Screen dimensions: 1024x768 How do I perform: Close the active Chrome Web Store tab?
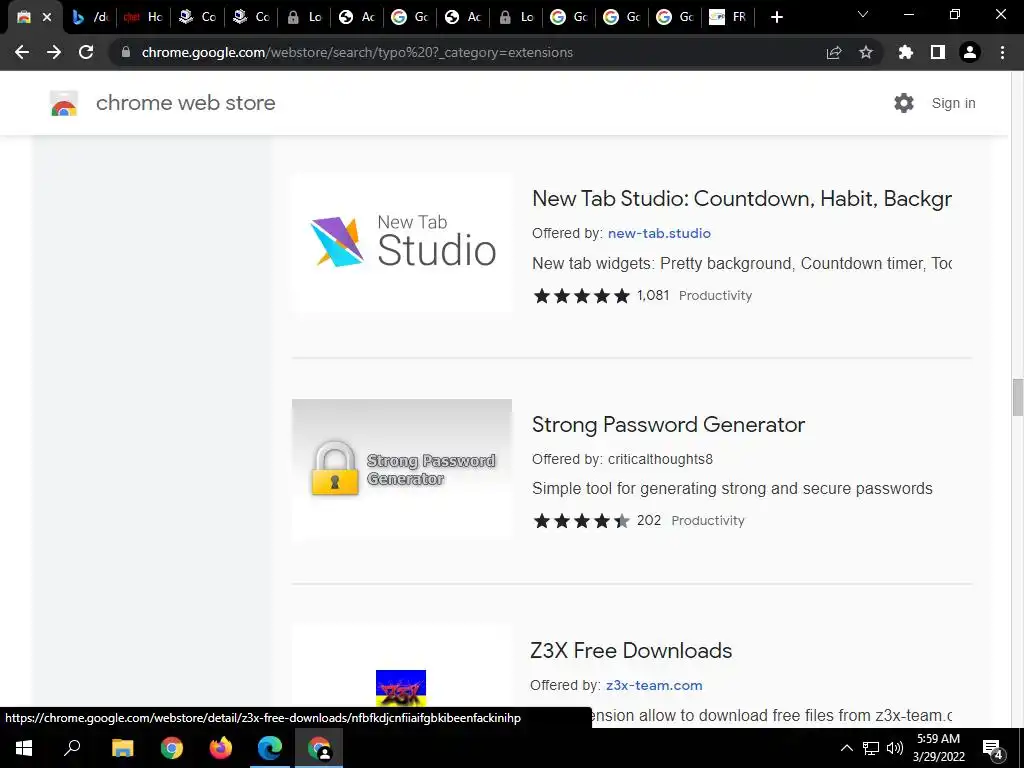pos(47,17)
